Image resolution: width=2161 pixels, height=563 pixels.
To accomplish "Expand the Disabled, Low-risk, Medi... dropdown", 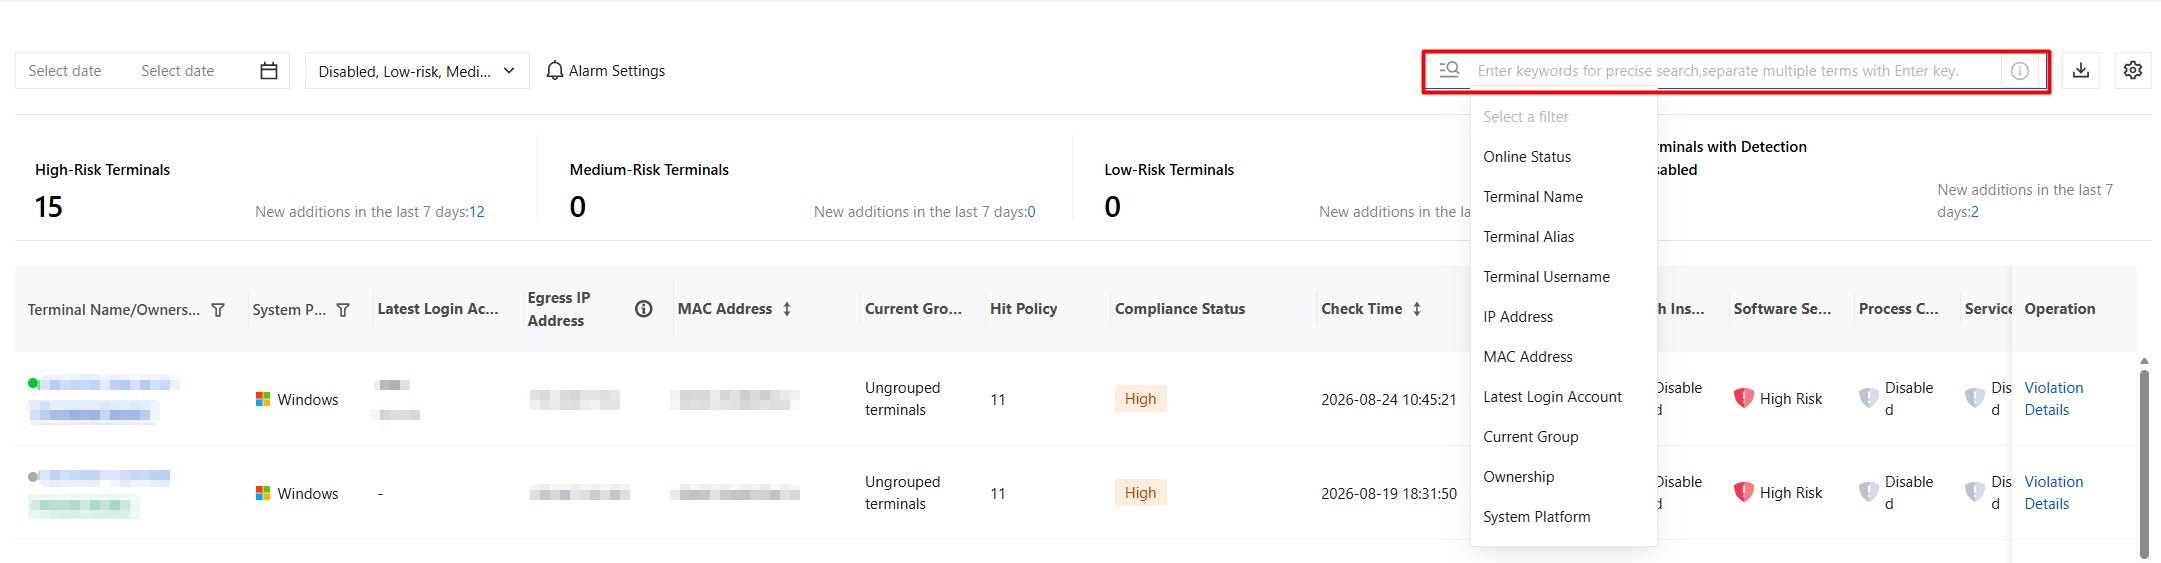I will (x=417, y=71).
